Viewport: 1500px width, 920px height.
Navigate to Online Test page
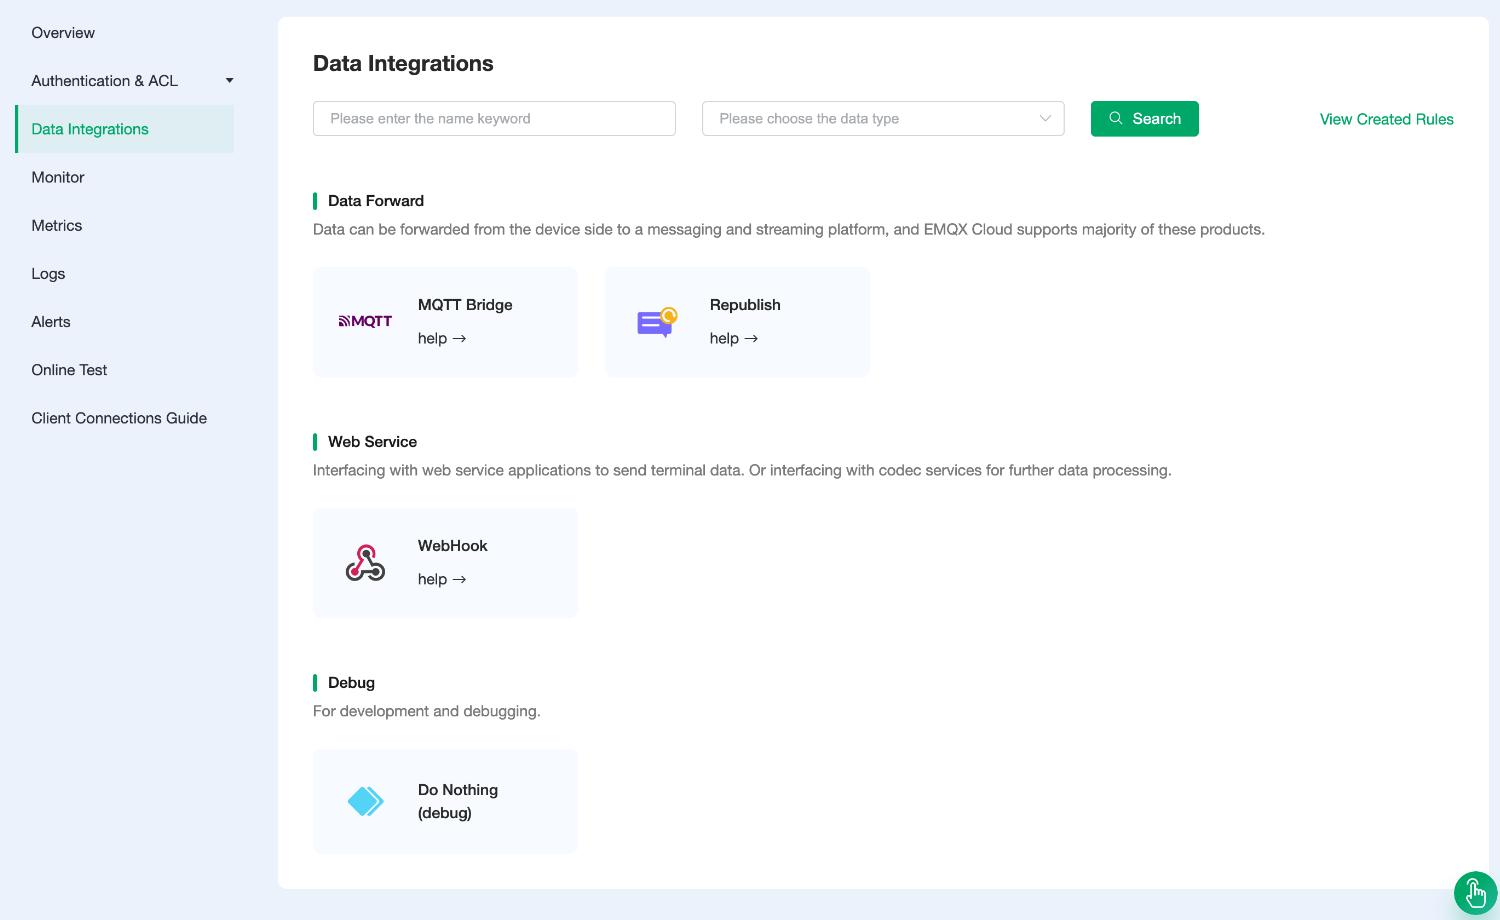click(69, 370)
